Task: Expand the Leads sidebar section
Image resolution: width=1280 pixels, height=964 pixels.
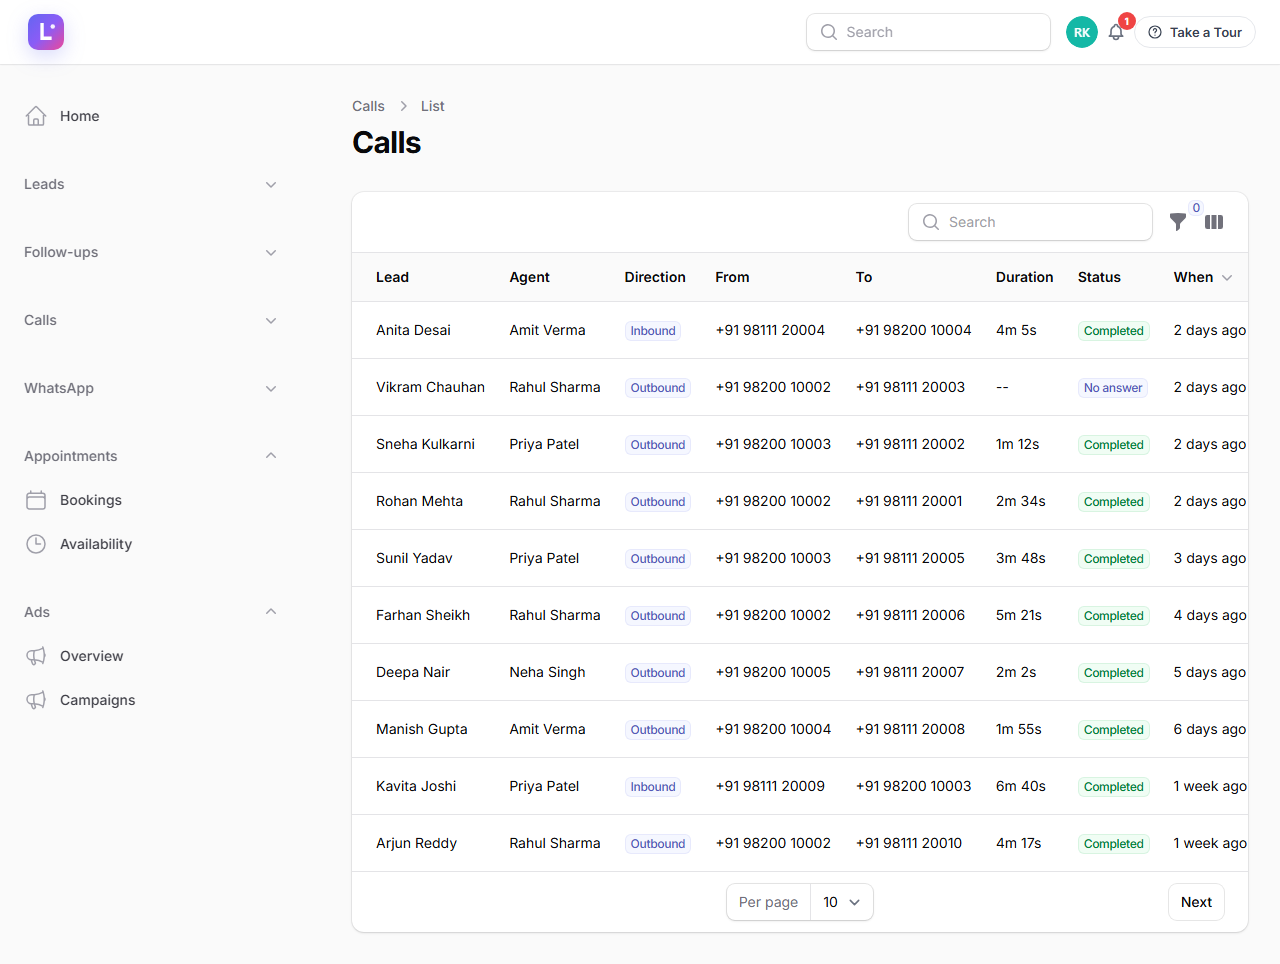Action: coord(150,184)
